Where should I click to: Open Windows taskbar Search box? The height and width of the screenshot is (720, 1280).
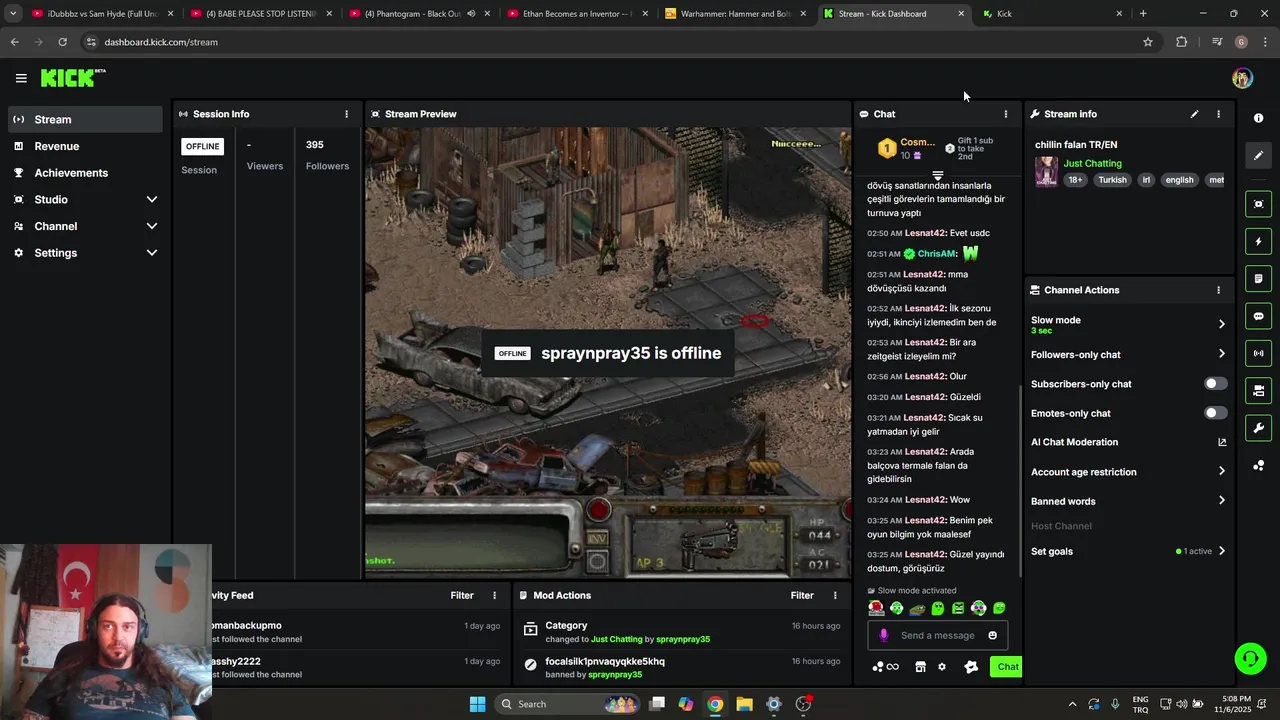pos(568,704)
